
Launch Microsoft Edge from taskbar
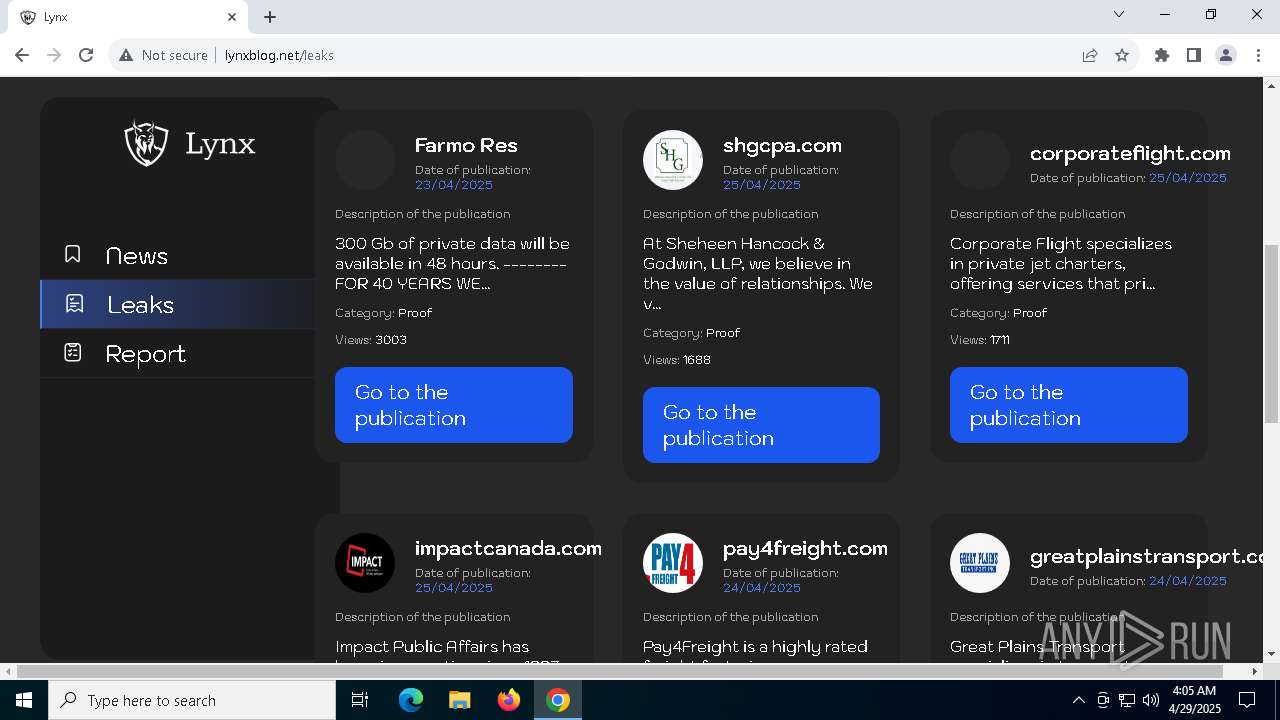point(411,700)
